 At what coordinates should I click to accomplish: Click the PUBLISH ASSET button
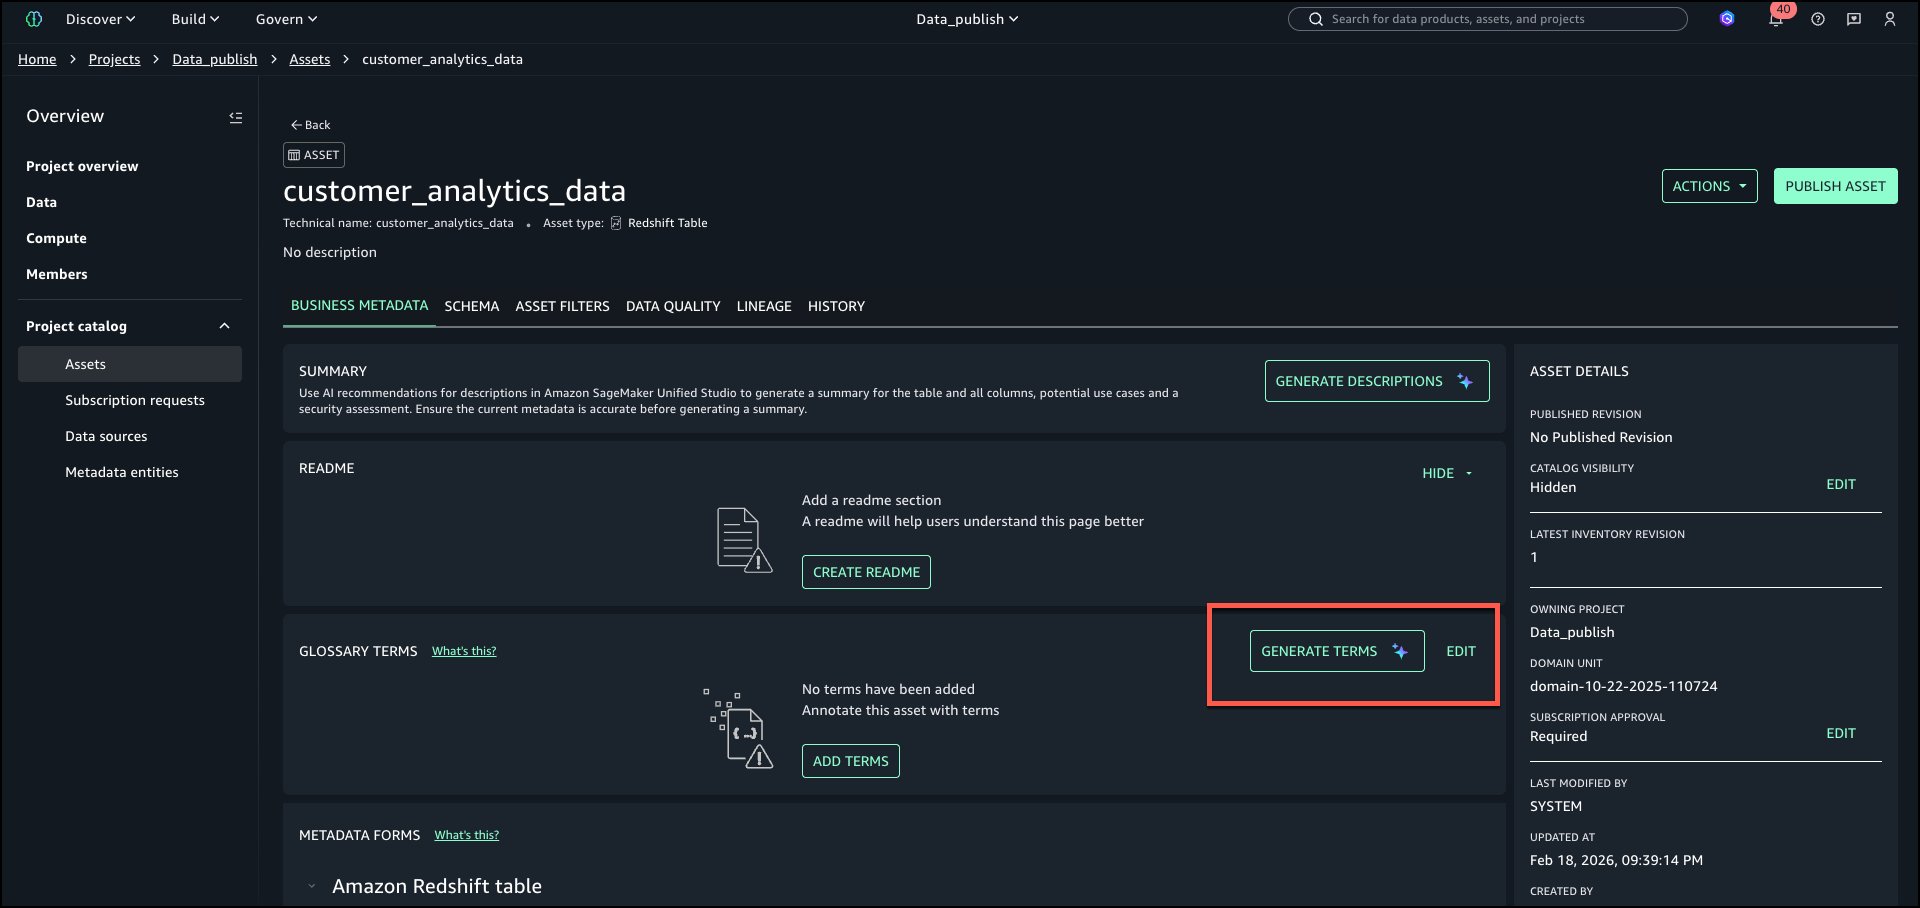click(x=1835, y=186)
